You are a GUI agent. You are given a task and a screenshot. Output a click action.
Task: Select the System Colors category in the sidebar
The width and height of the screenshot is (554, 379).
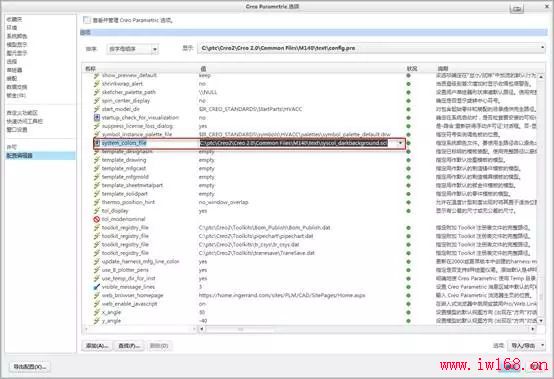tap(17, 36)
